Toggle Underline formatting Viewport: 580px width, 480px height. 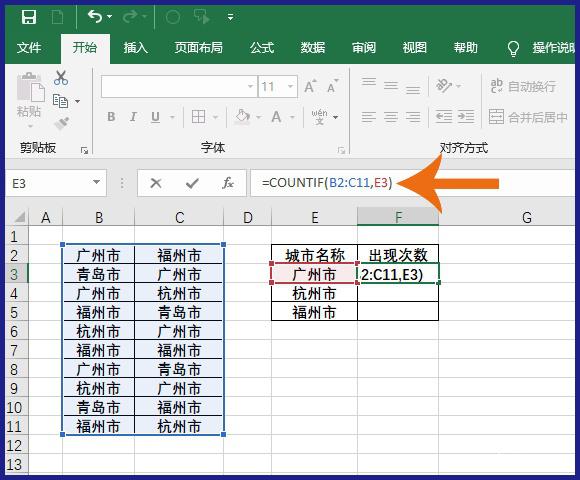(155, 117)
